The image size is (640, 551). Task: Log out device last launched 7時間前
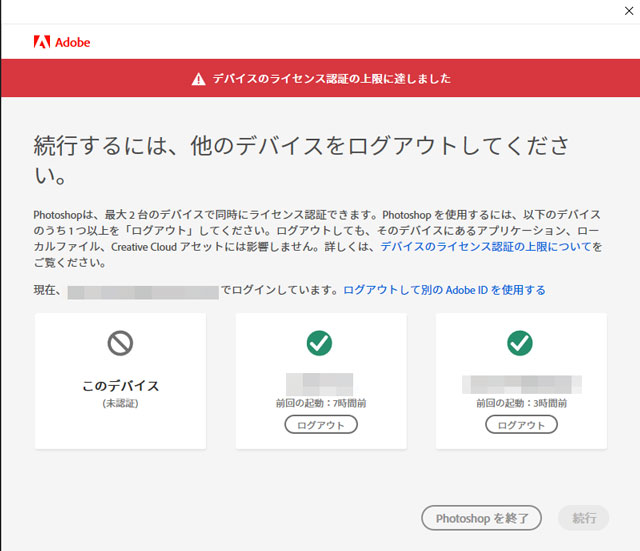(x=321, y=425)
